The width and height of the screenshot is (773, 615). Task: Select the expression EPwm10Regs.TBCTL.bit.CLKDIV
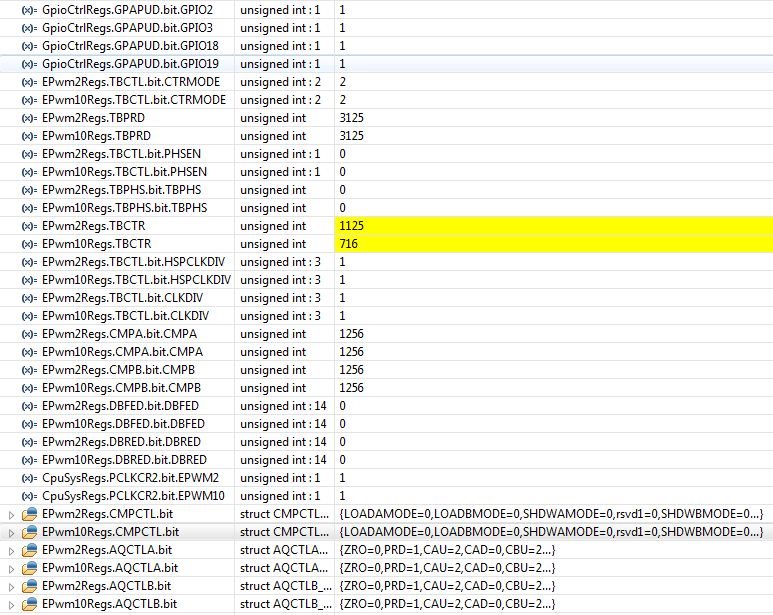pos(125,316)
